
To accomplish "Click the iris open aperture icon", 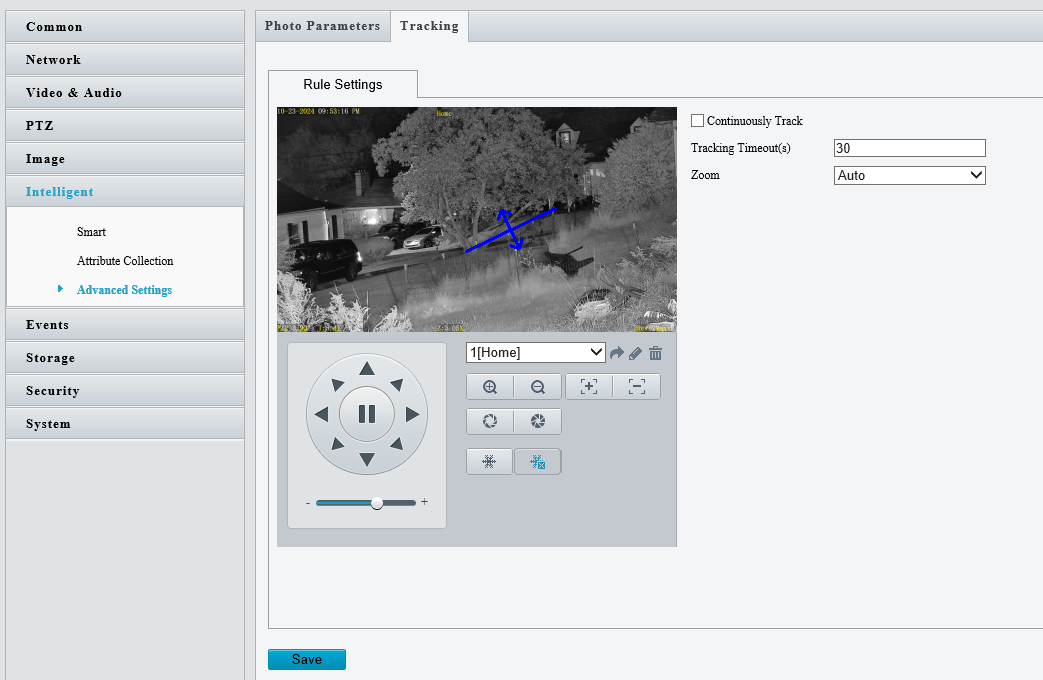I will click(x=490, y=421).
